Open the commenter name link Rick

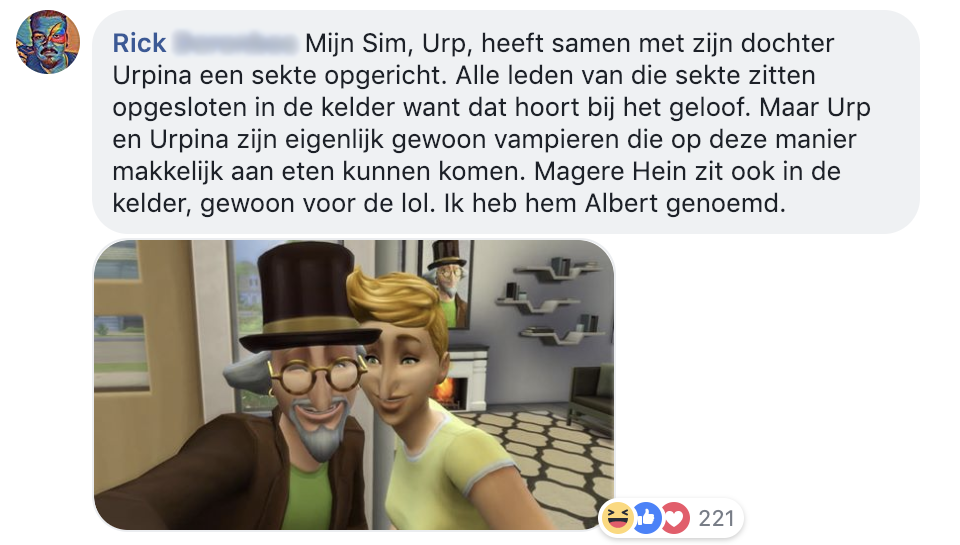pyautogui.click(x=140, y=43)
